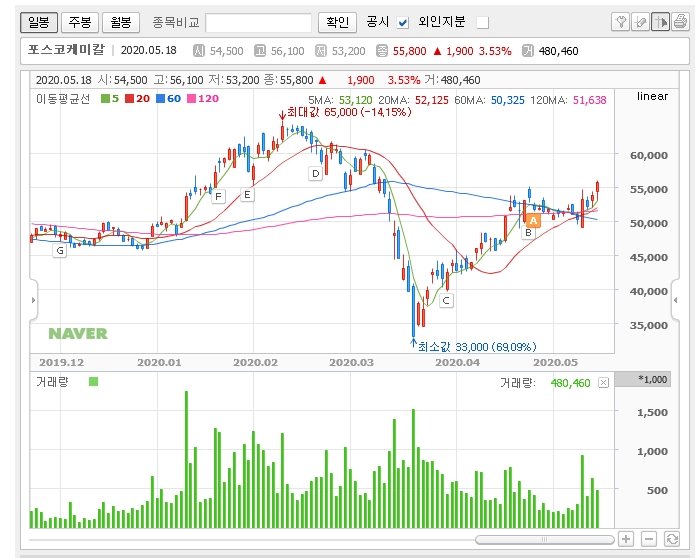Click the 120MA value 51,638
Screen dimensions: 700x558
[590, 100]
